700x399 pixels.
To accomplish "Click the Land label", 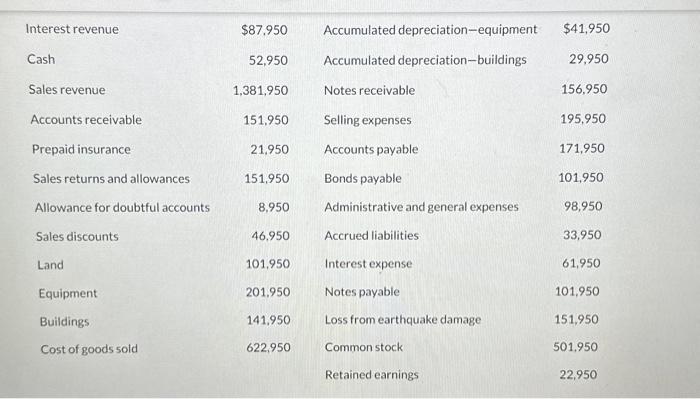I will pos(50,265).
